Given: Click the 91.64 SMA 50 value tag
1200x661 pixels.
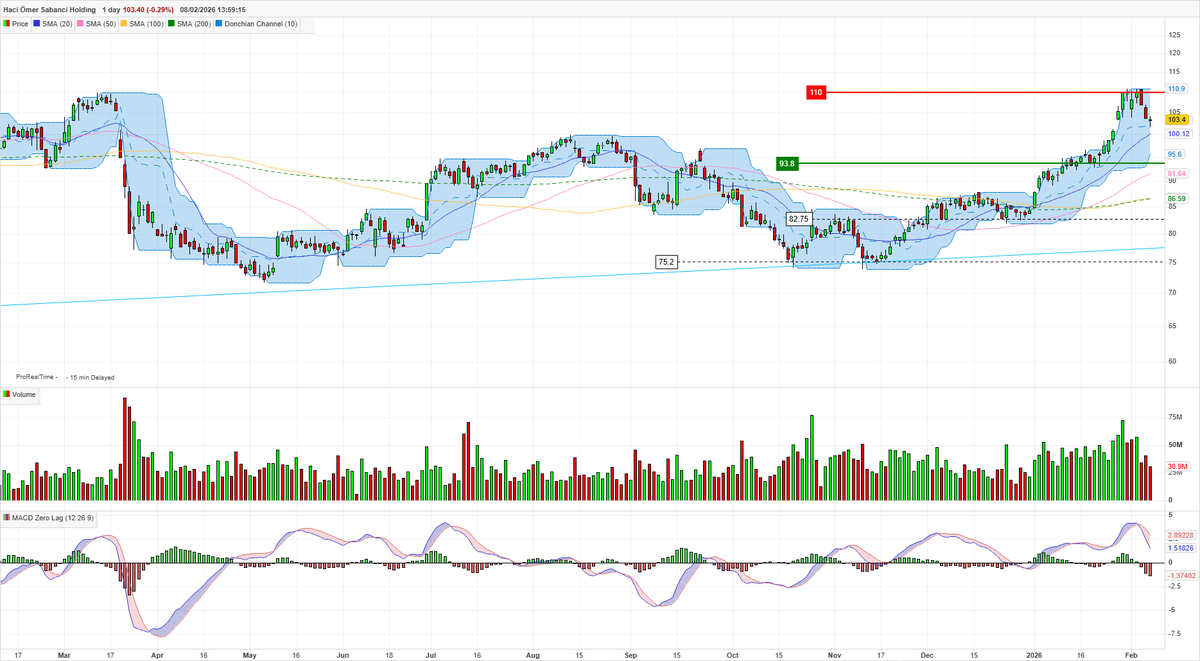Looking at the screenshot, I should (x=1177, y=173).
